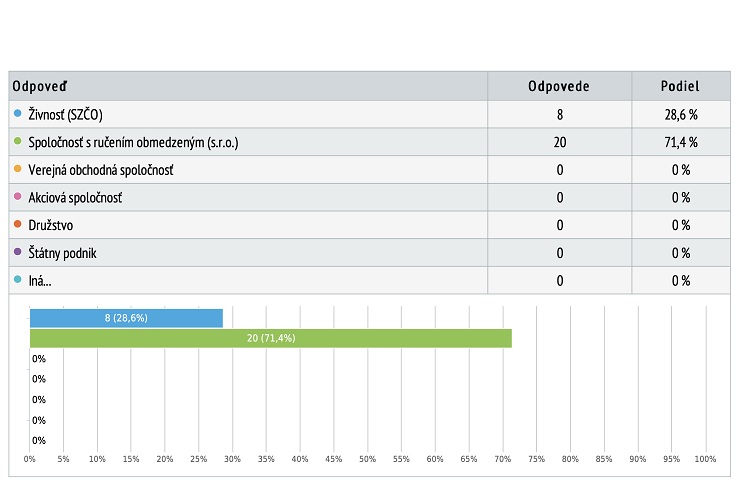Click the purple dot beside Štátny podnik
The image size is (740, 492).
tap(17, 252)
